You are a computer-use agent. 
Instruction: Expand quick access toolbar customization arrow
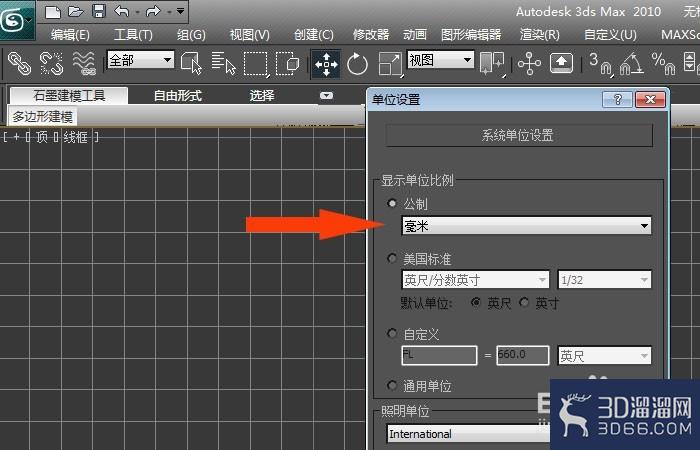click(180, 11)
